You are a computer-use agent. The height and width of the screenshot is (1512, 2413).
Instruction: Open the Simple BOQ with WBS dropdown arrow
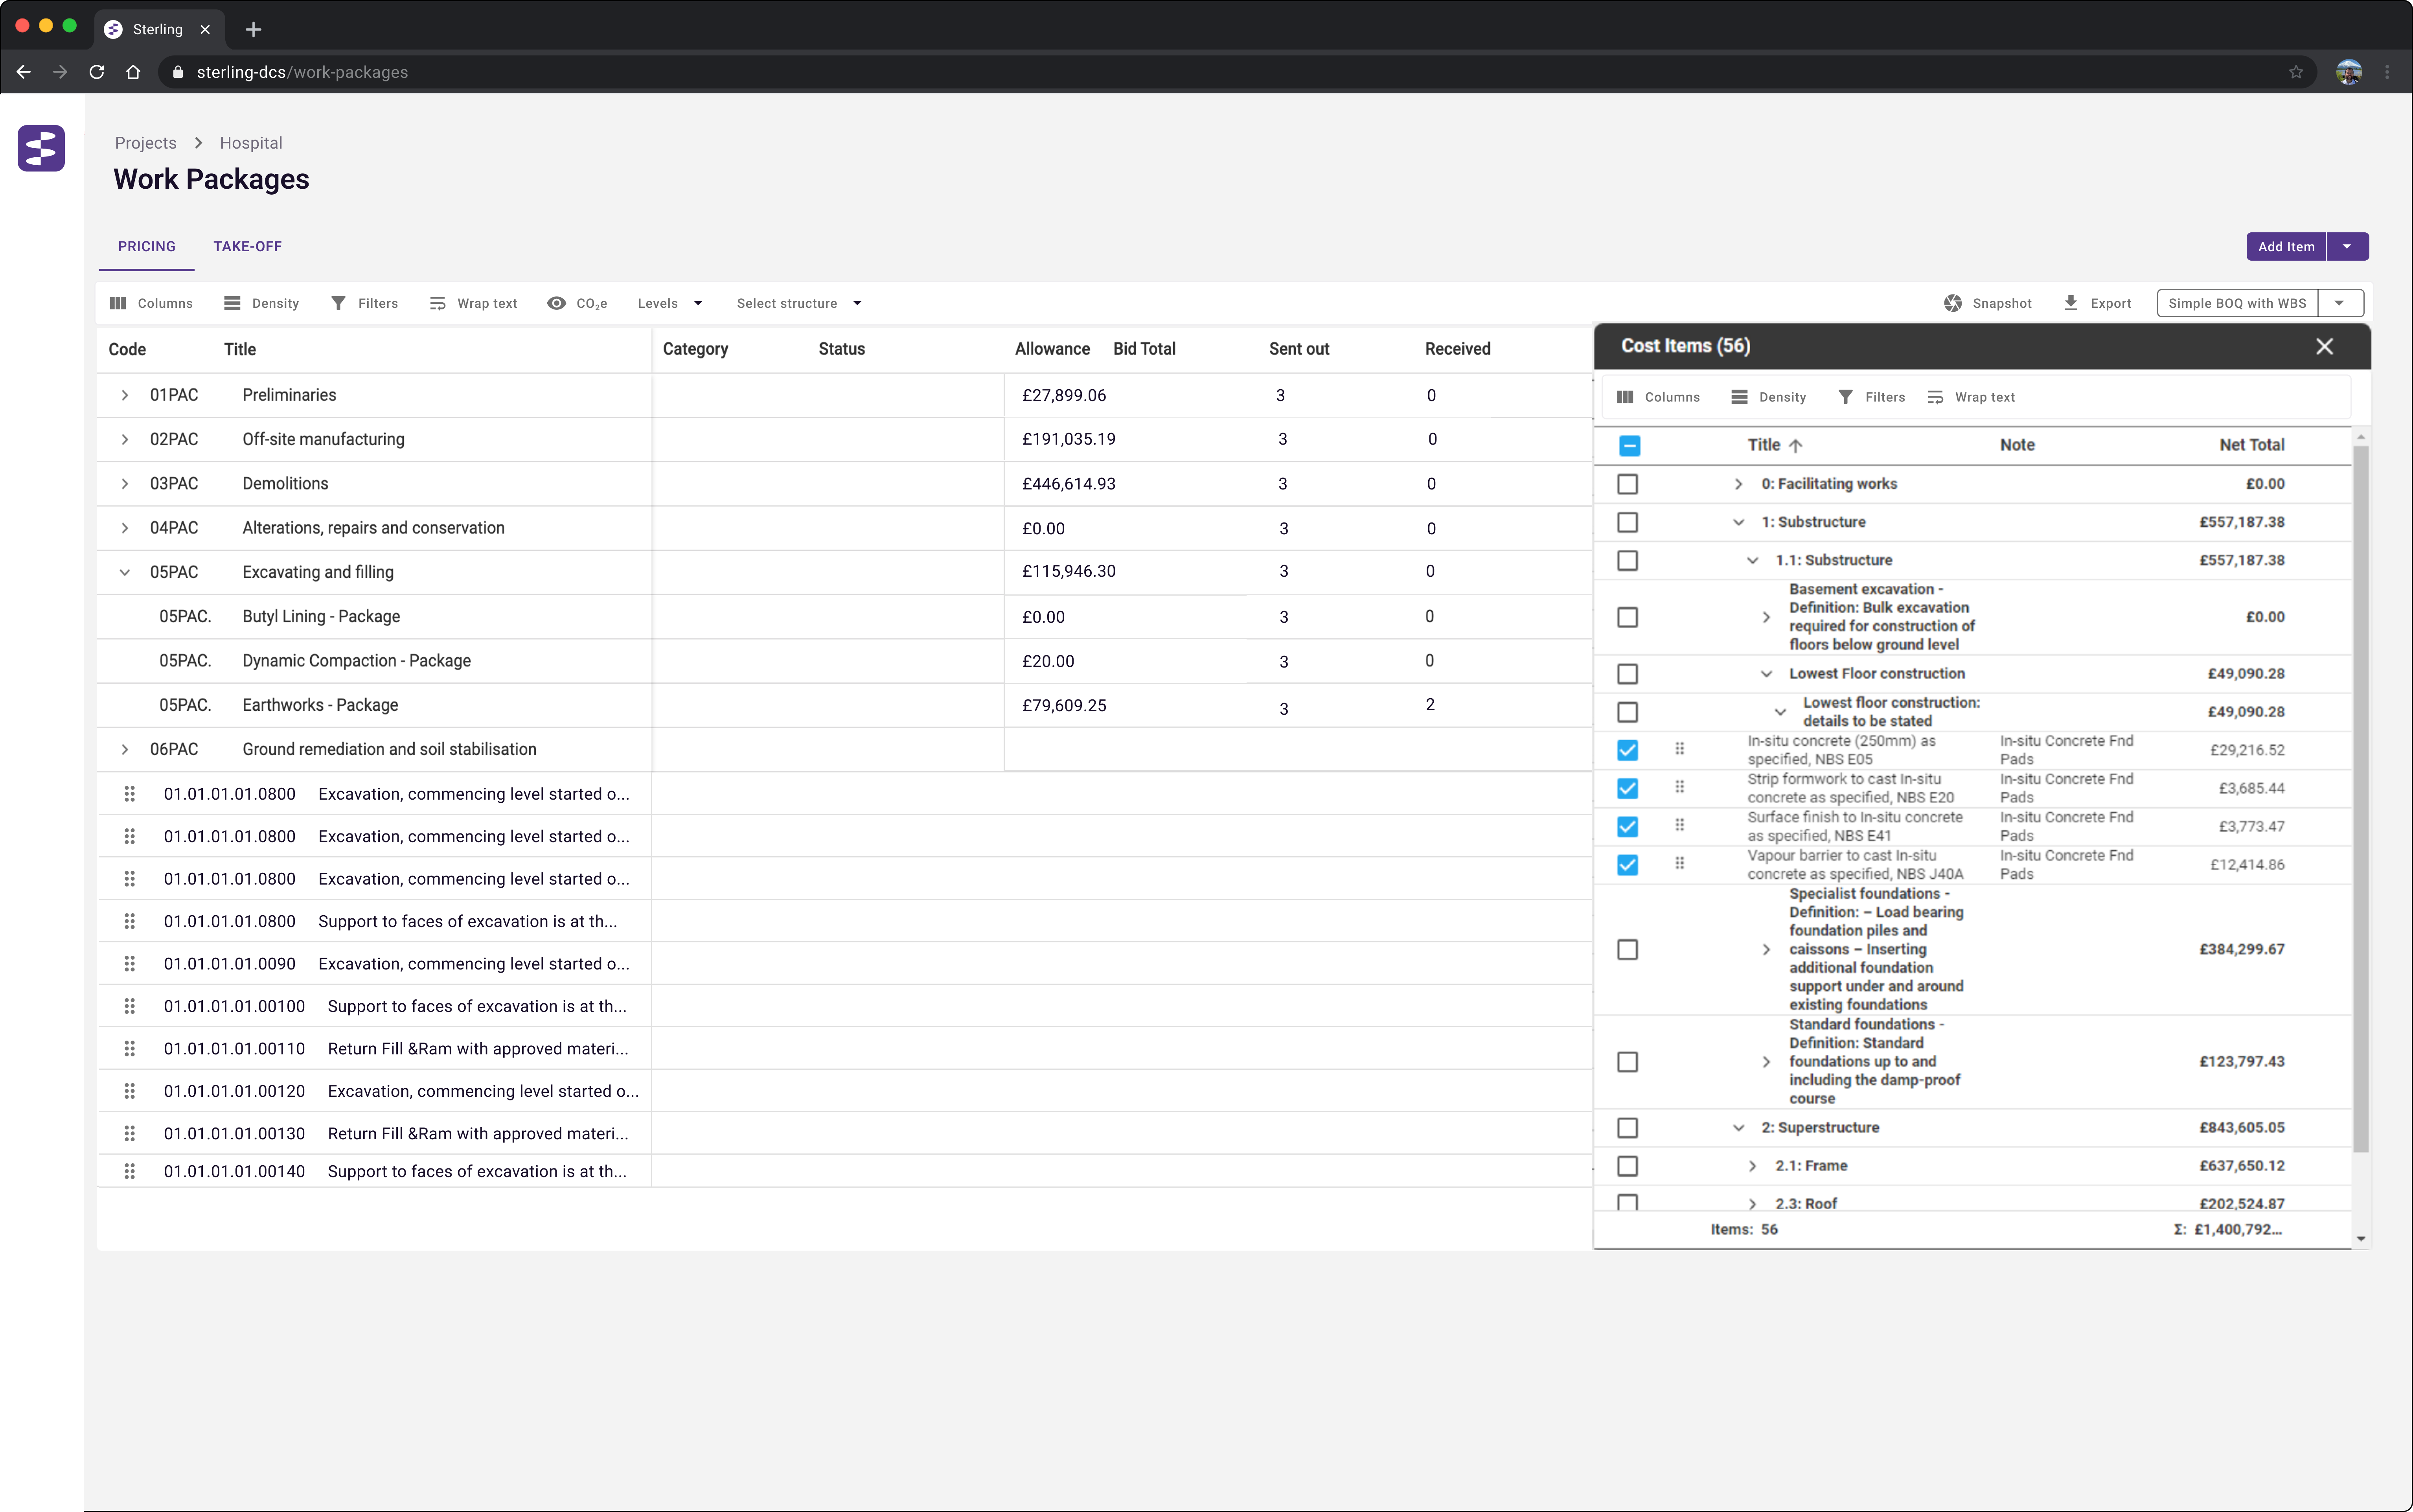coord(2339,303)
